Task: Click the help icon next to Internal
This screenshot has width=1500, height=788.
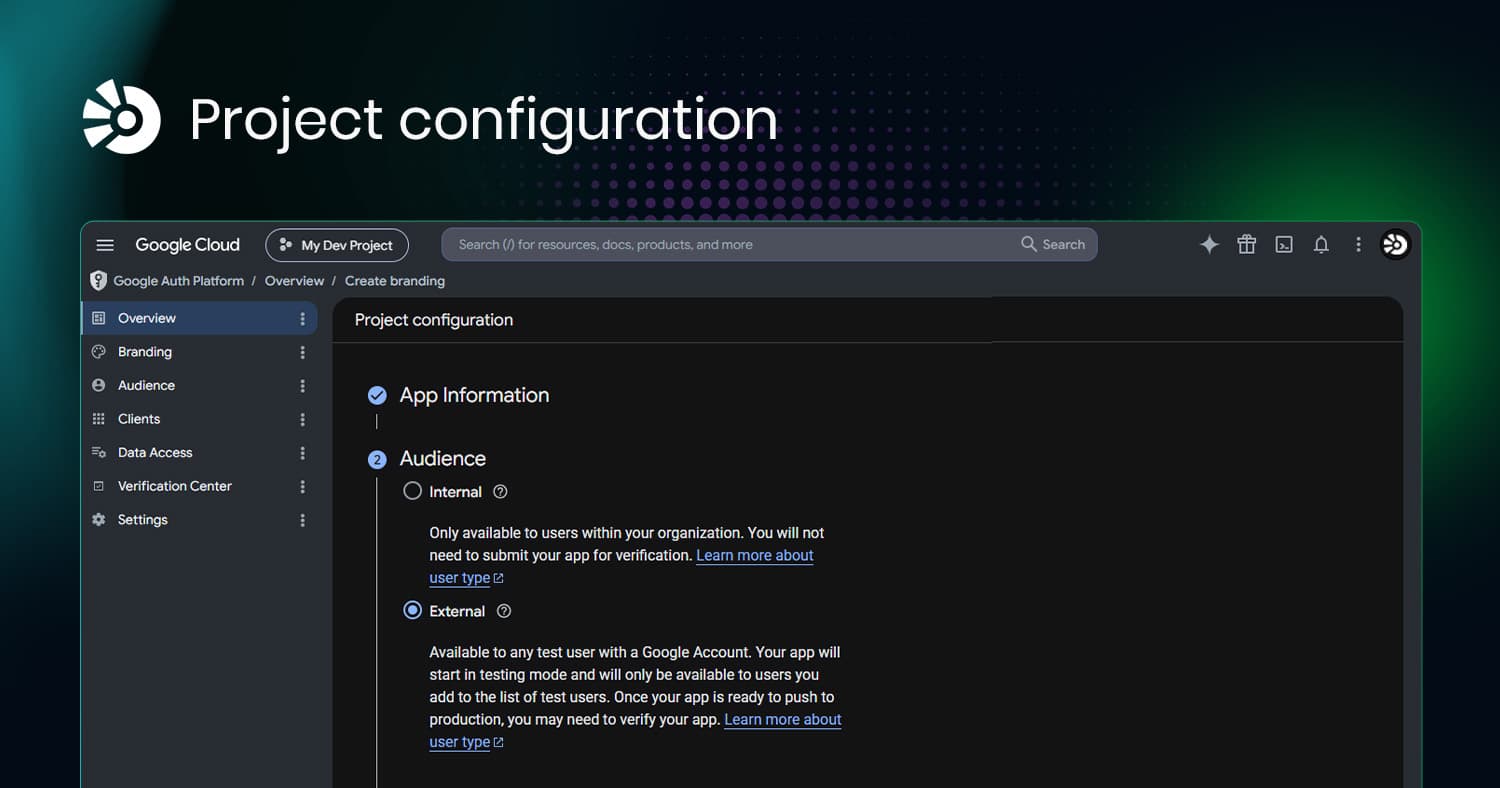Action: pyautogui.click(x=501, y=492)
